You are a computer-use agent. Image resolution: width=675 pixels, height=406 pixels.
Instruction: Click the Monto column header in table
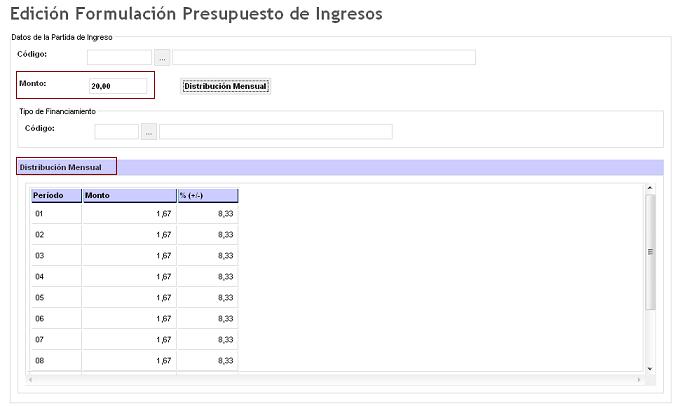(x=129, y=196)
